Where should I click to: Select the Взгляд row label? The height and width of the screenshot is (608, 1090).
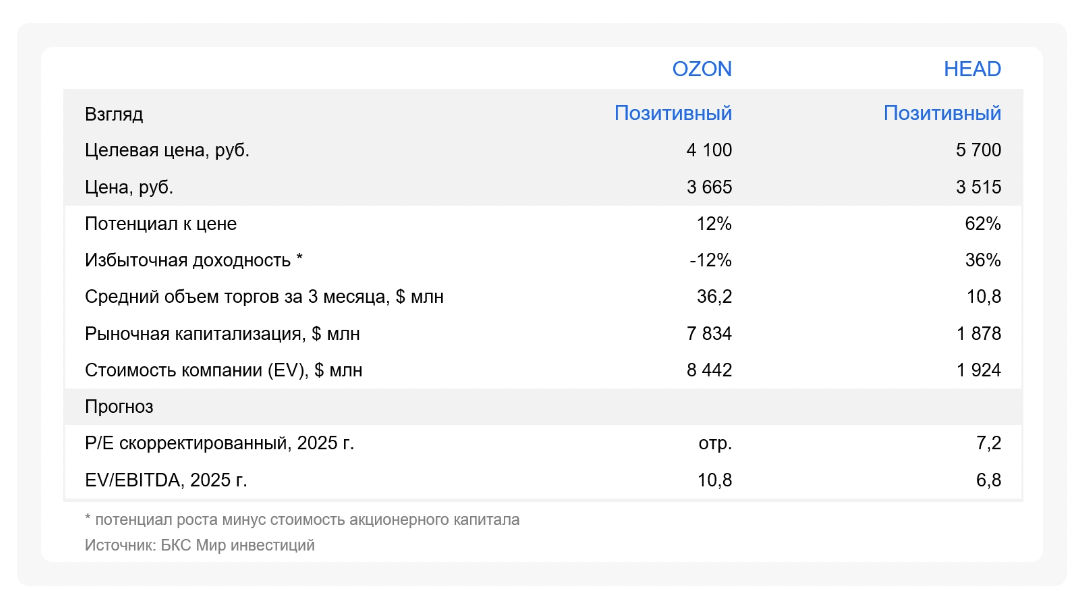click(114, 114)
